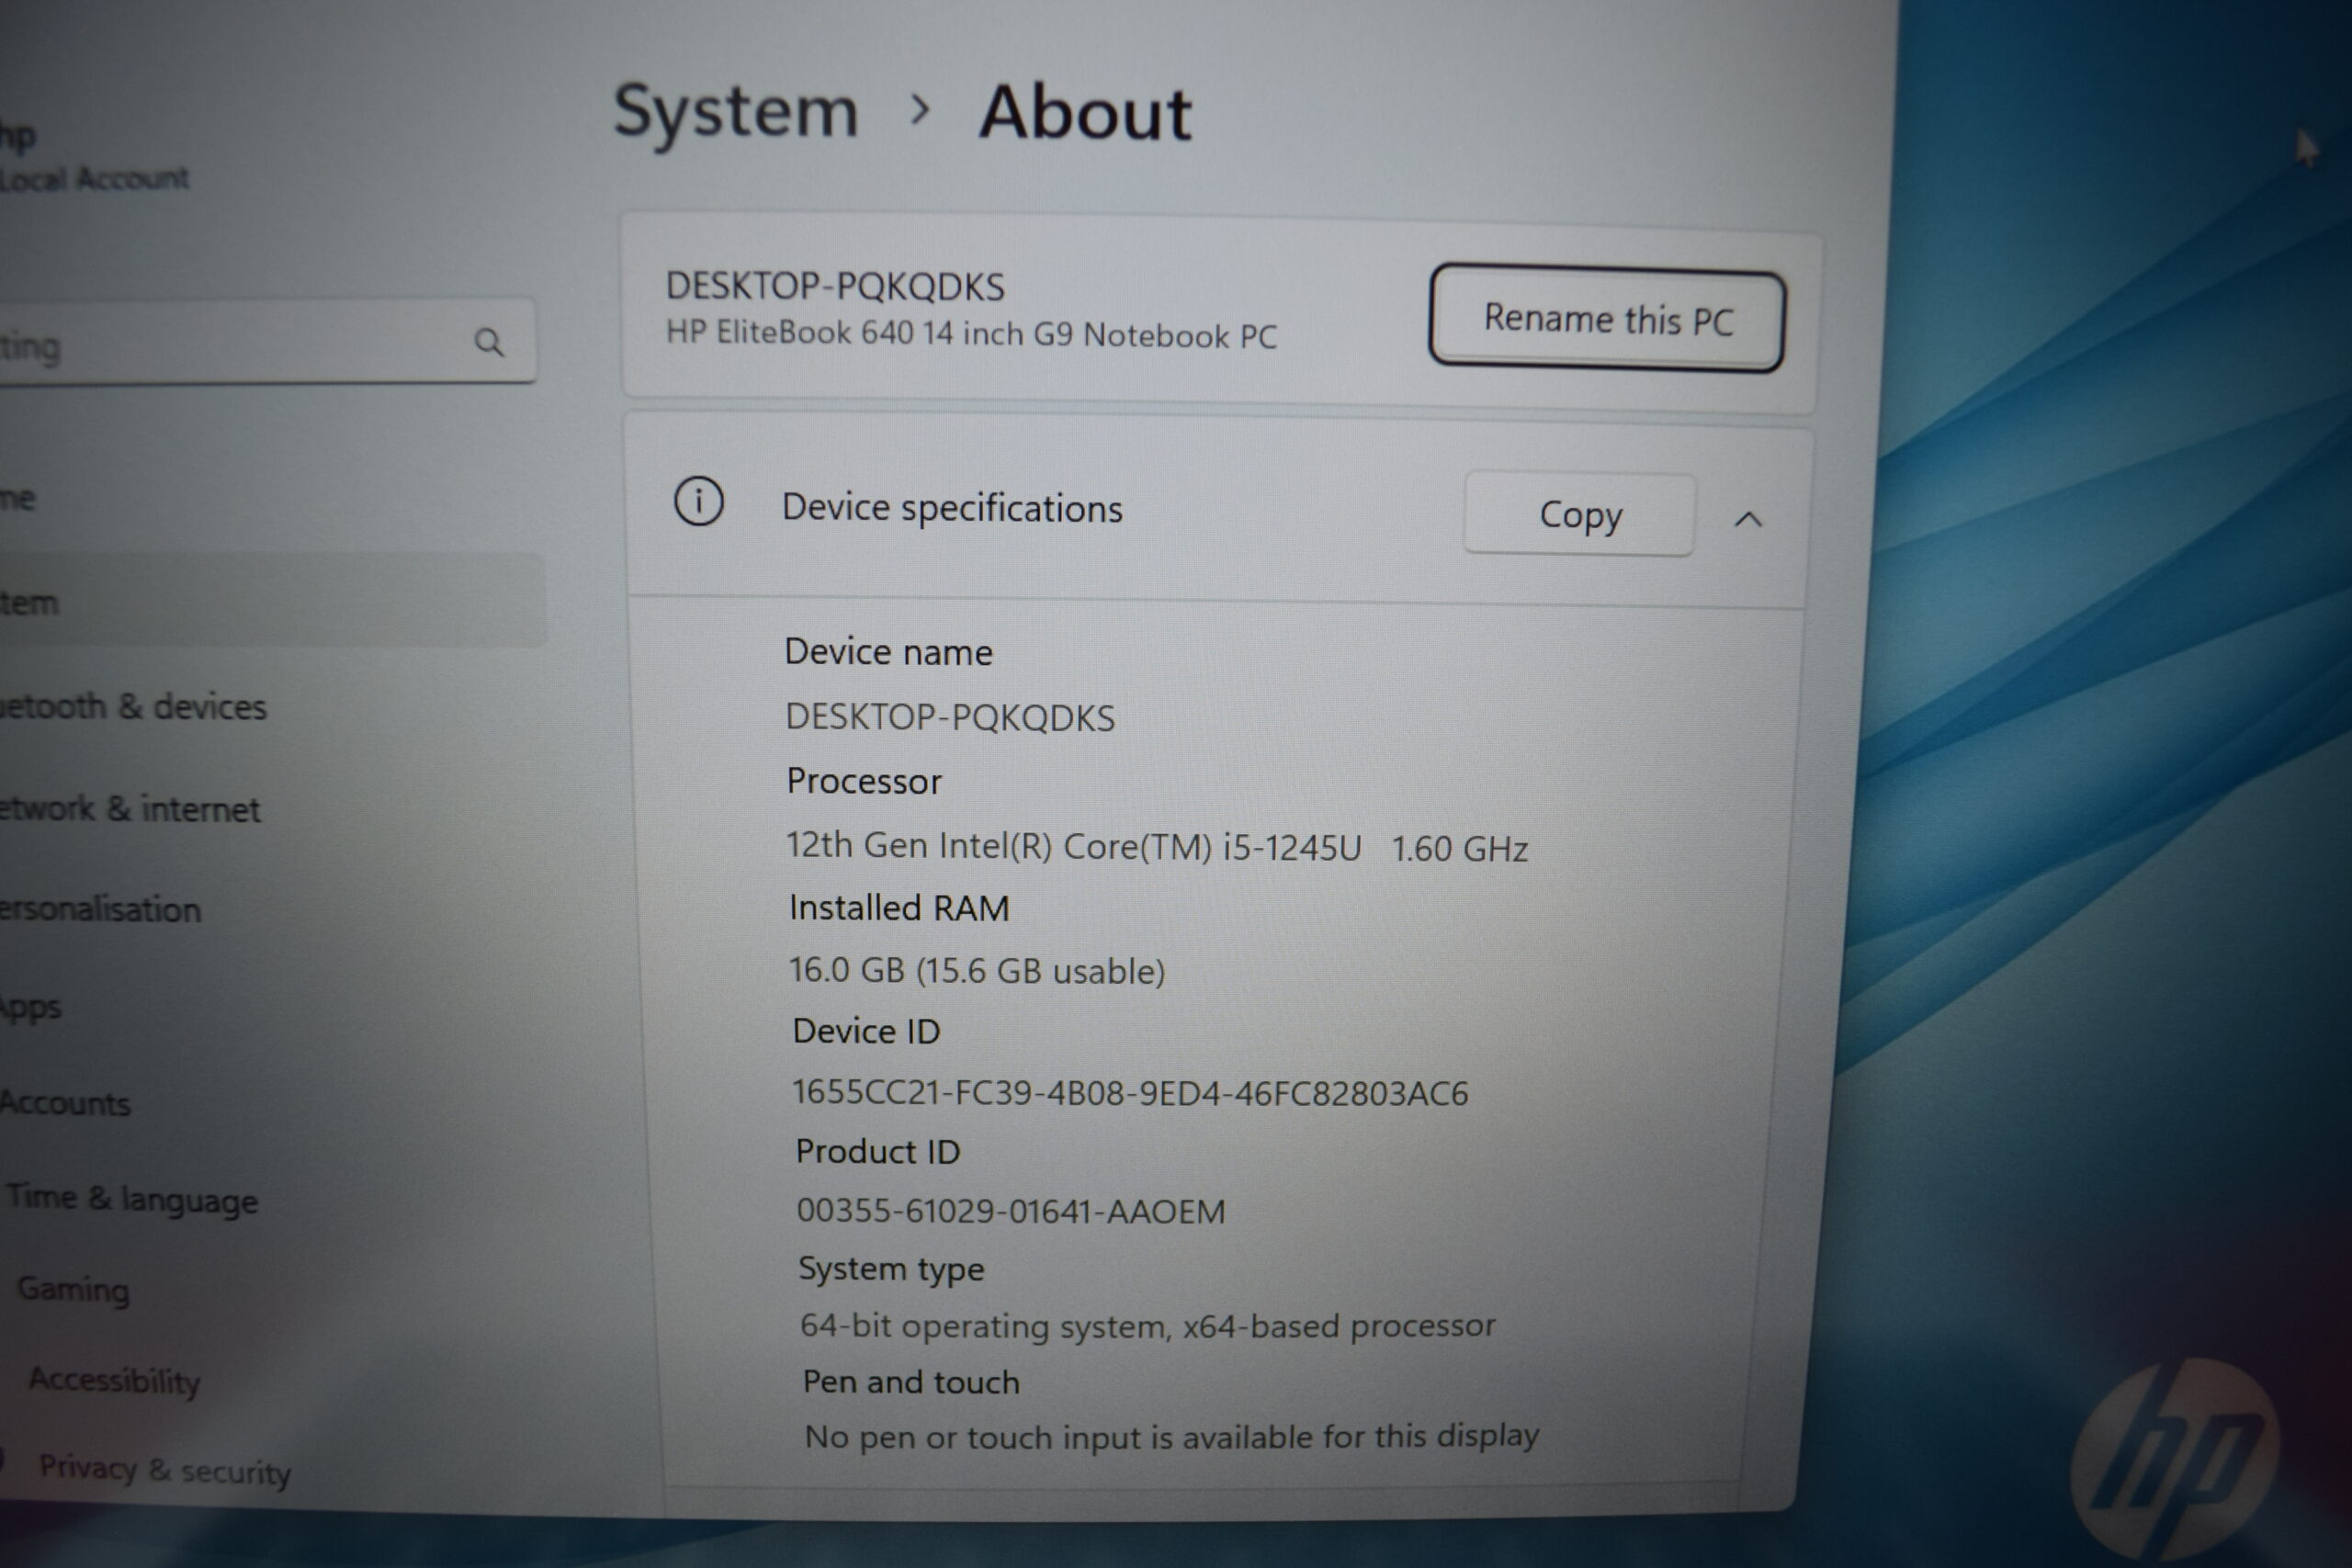Click the search magnifier icon
The height and width of the screenshot is (1568, 2352).
pyautogui.click(x=489, y=343)
